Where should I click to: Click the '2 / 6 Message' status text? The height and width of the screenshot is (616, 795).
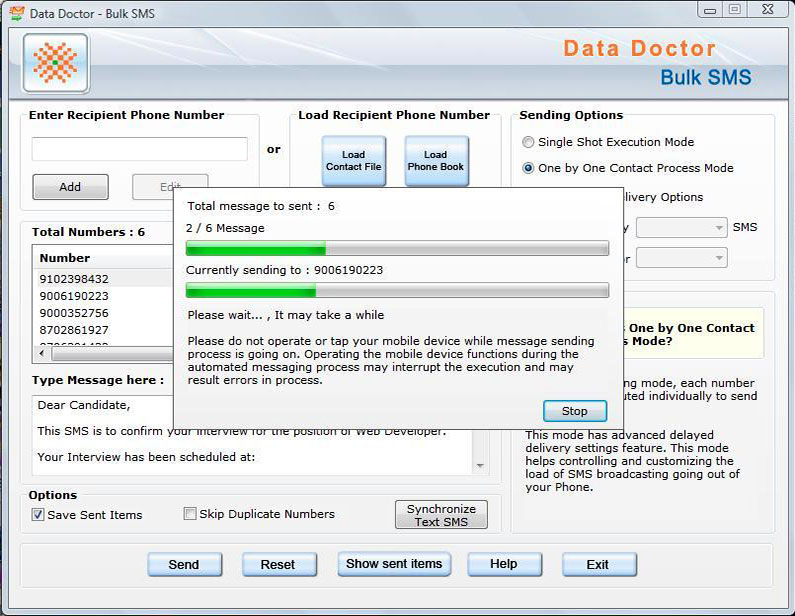(225, 228)
